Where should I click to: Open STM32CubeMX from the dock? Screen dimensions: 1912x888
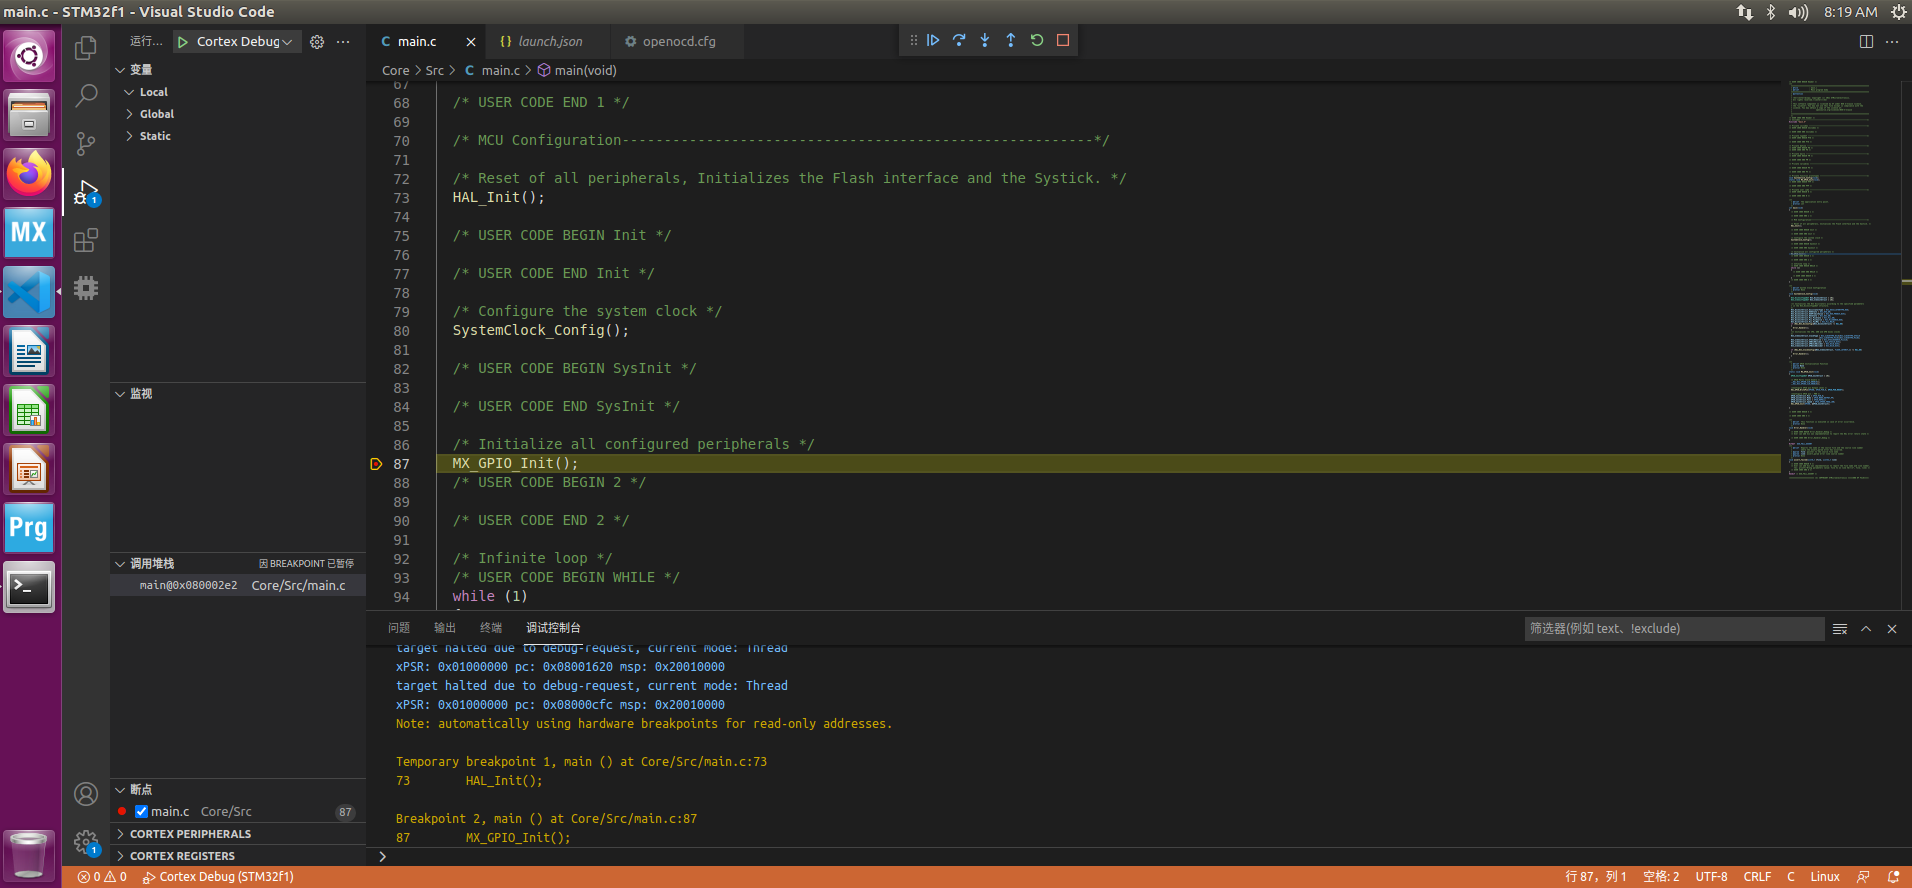[x=29, y=233]
